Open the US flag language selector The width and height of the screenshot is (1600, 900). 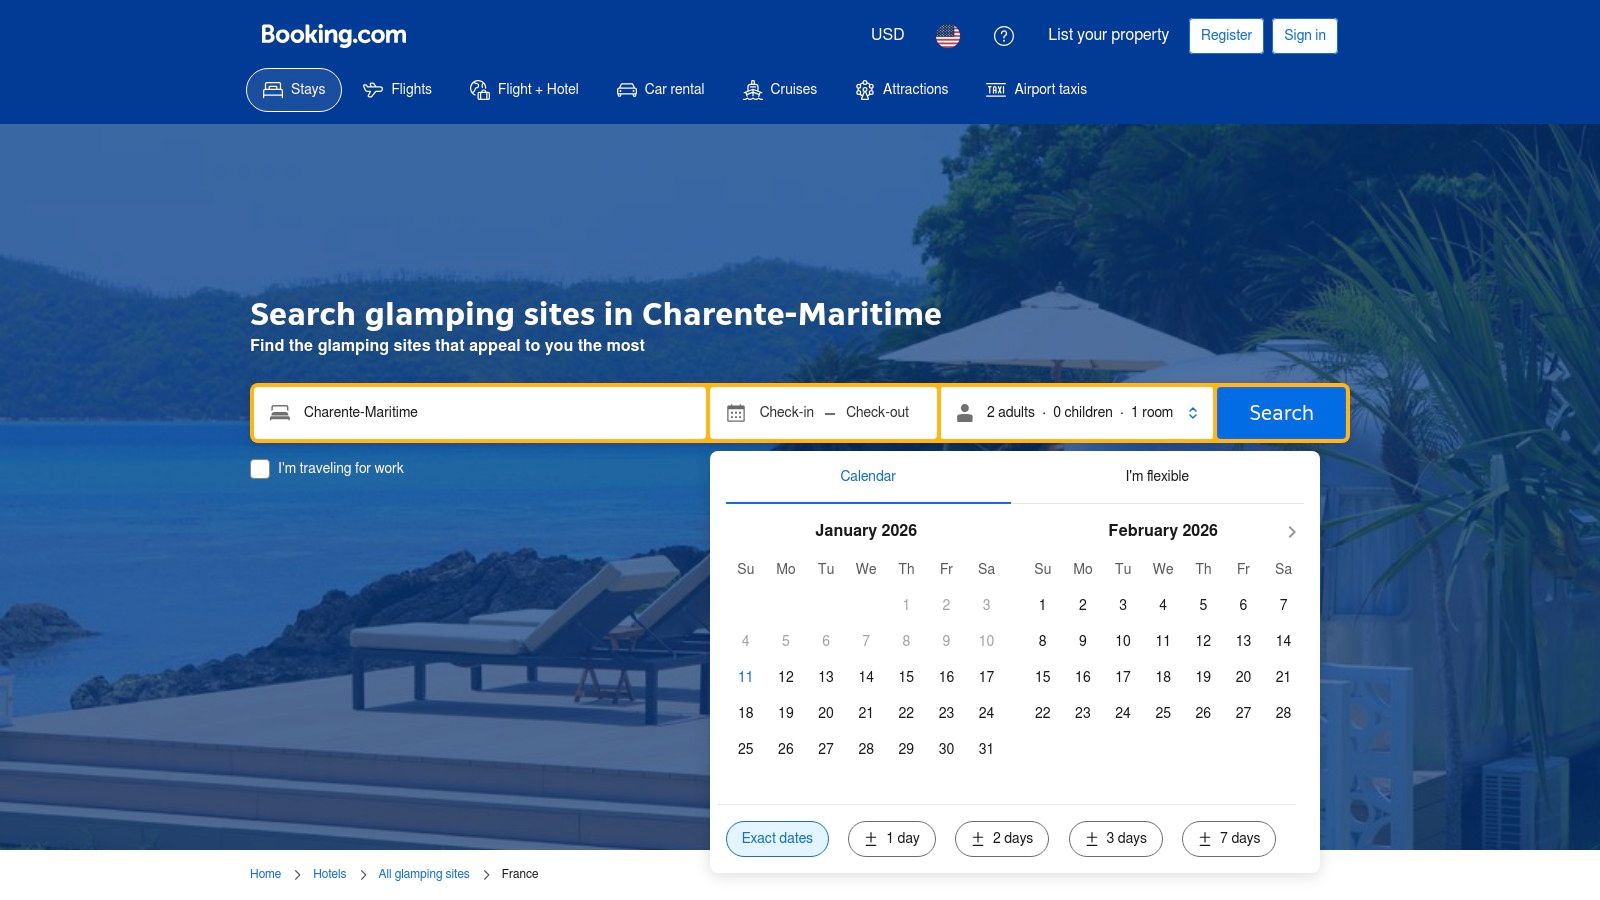click(948, 36)
